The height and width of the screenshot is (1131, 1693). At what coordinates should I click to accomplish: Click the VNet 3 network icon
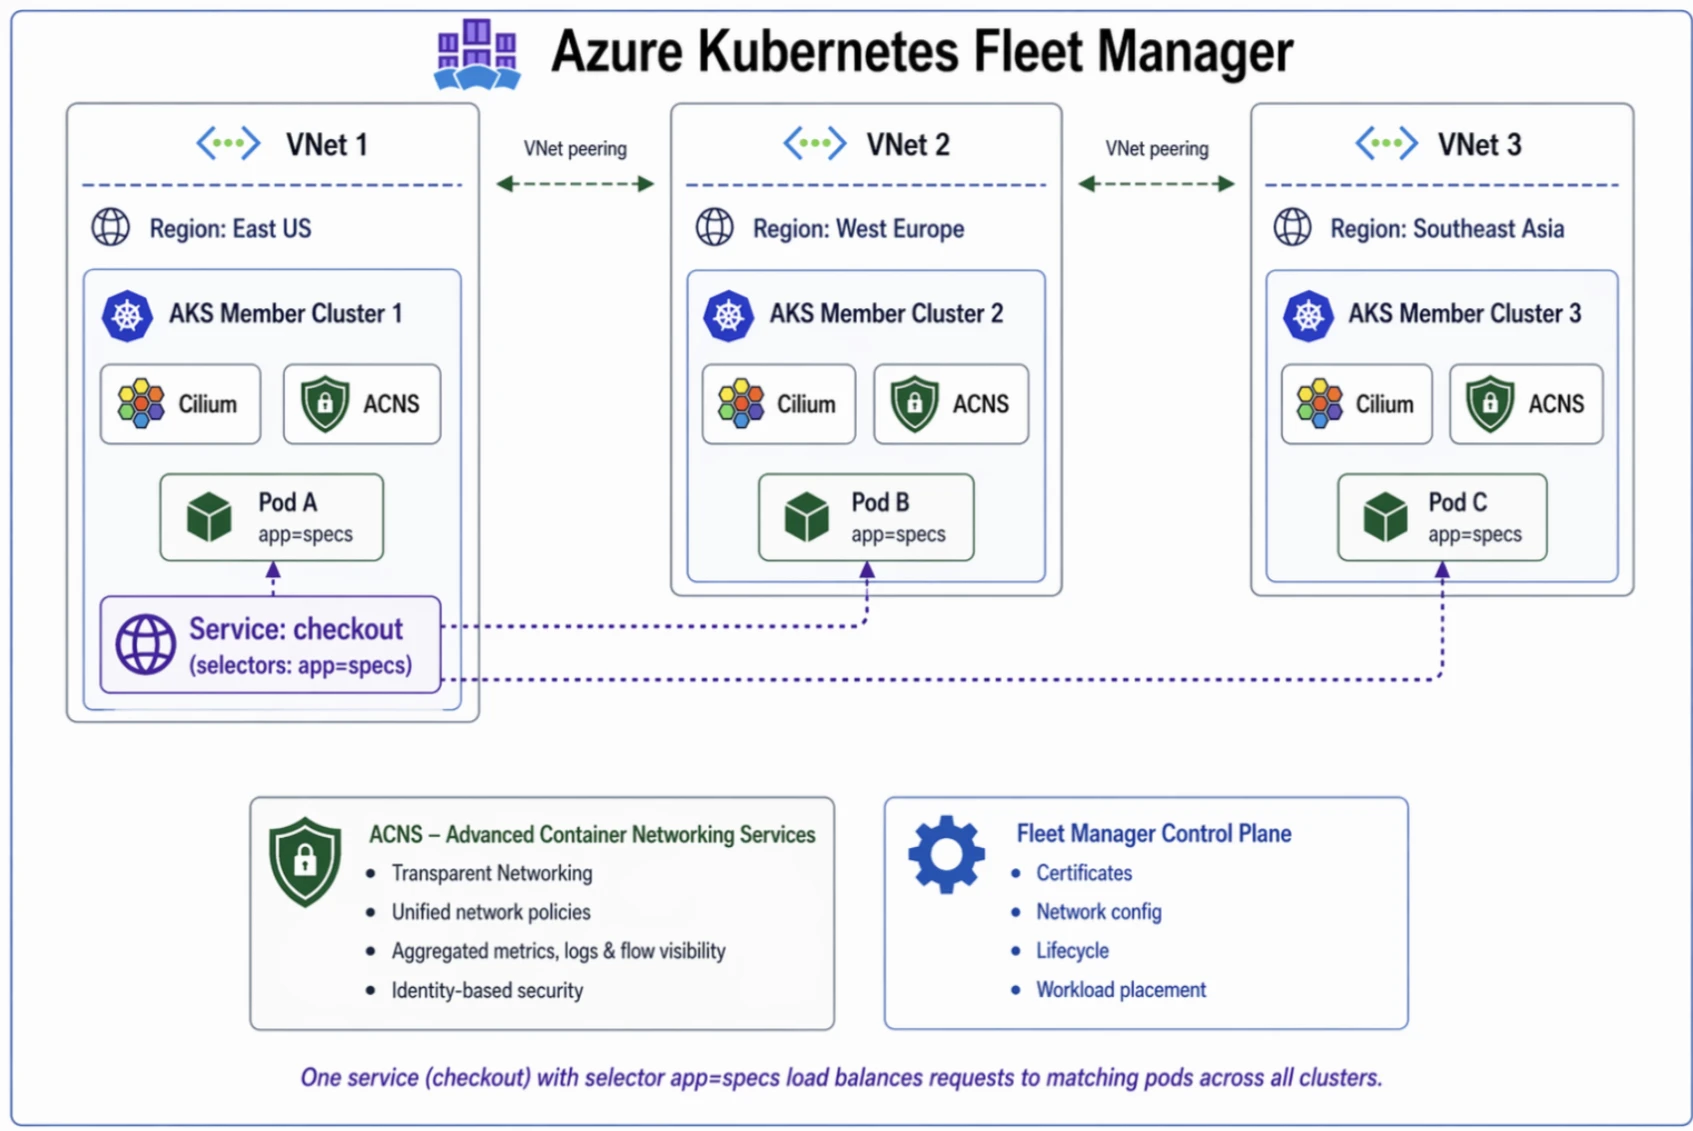[1386, 144]
